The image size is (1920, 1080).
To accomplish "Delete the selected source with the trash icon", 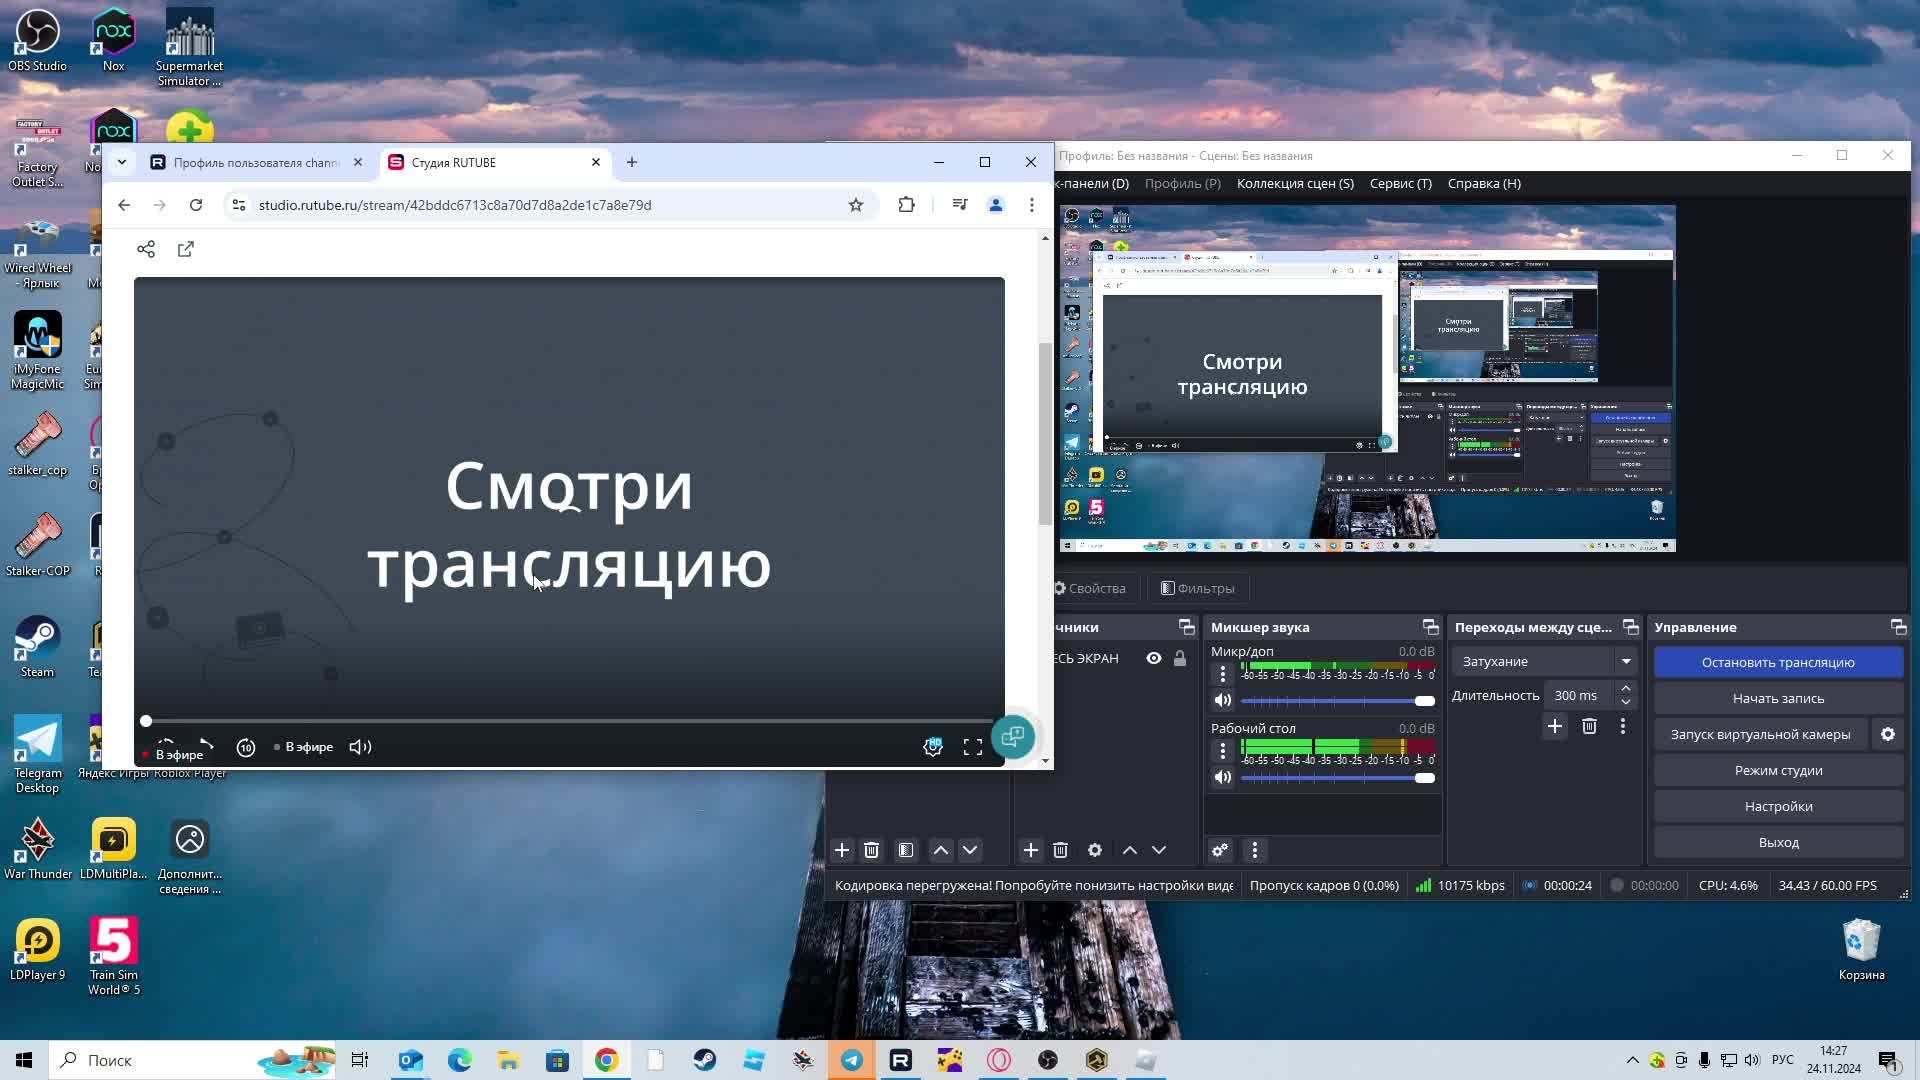I will tap(1061, 849).
